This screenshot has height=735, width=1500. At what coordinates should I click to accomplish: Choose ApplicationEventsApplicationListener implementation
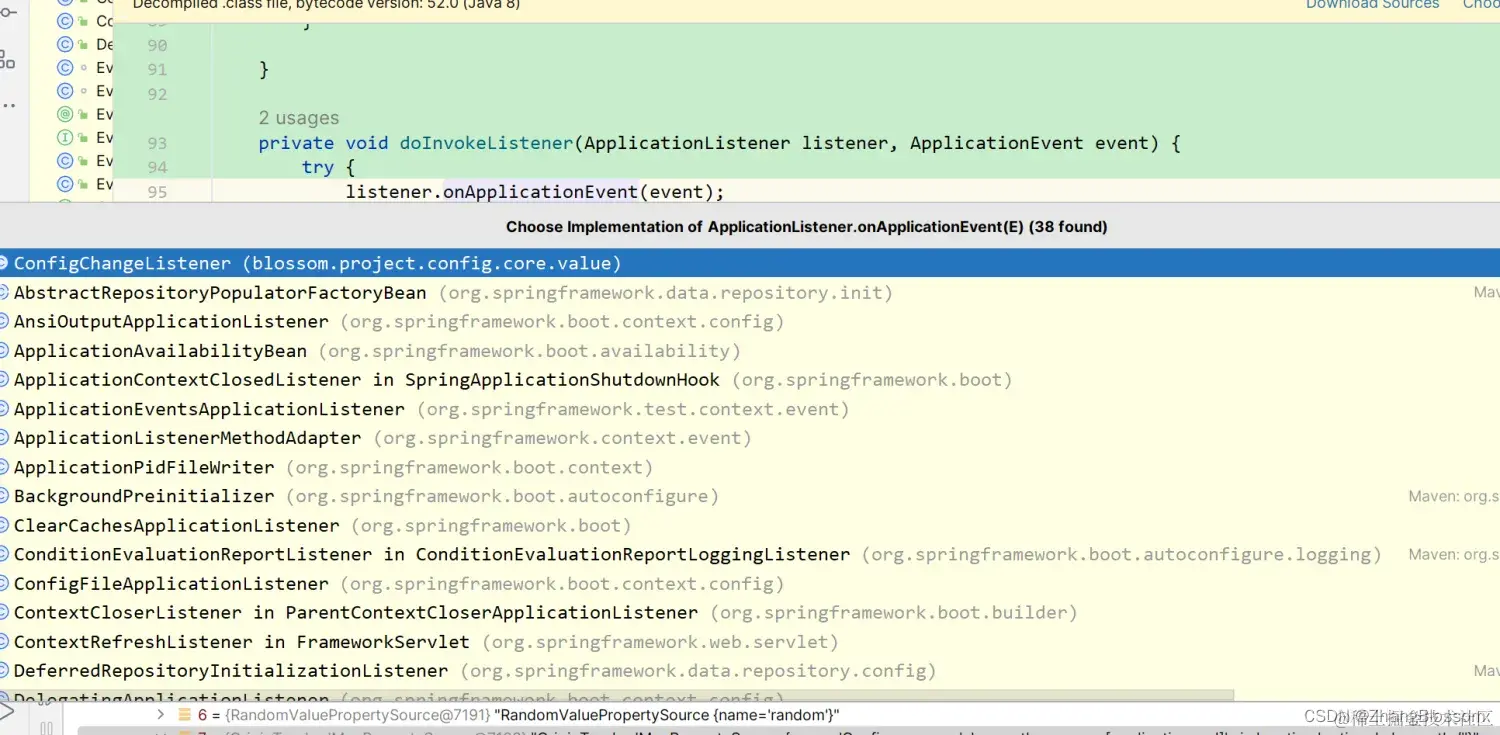[x=750, y=409]
